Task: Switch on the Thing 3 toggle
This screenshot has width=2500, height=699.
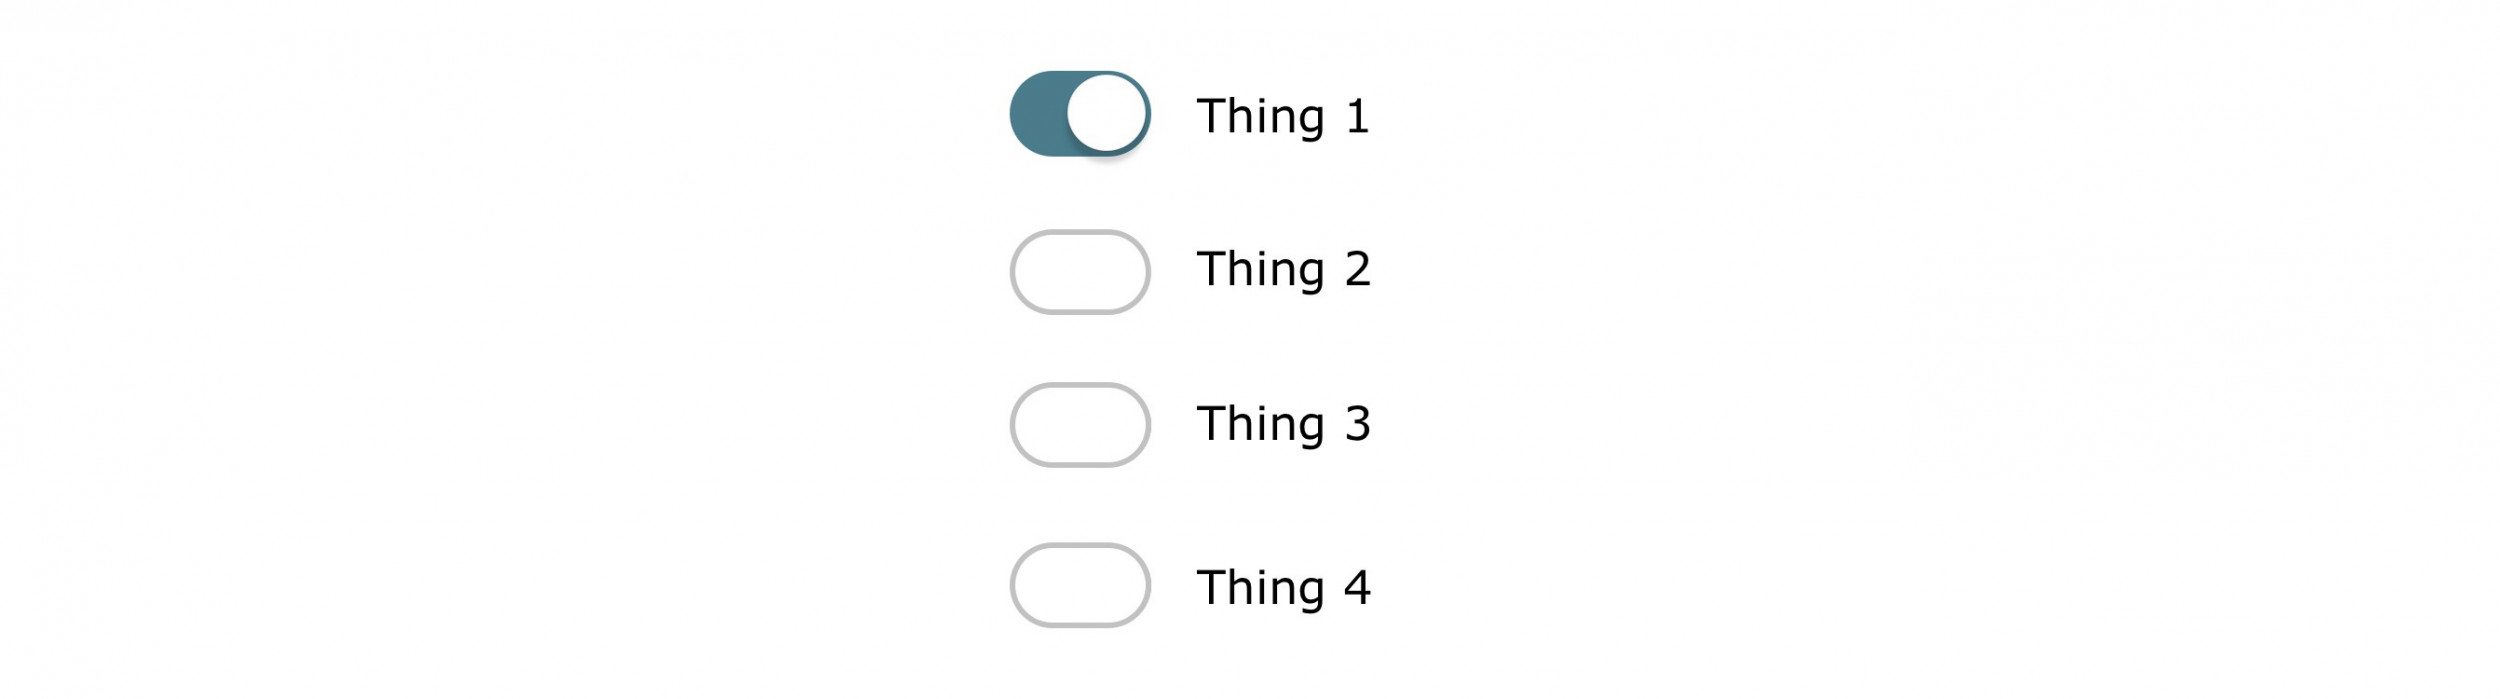Action: click(x=1080, y=425)
